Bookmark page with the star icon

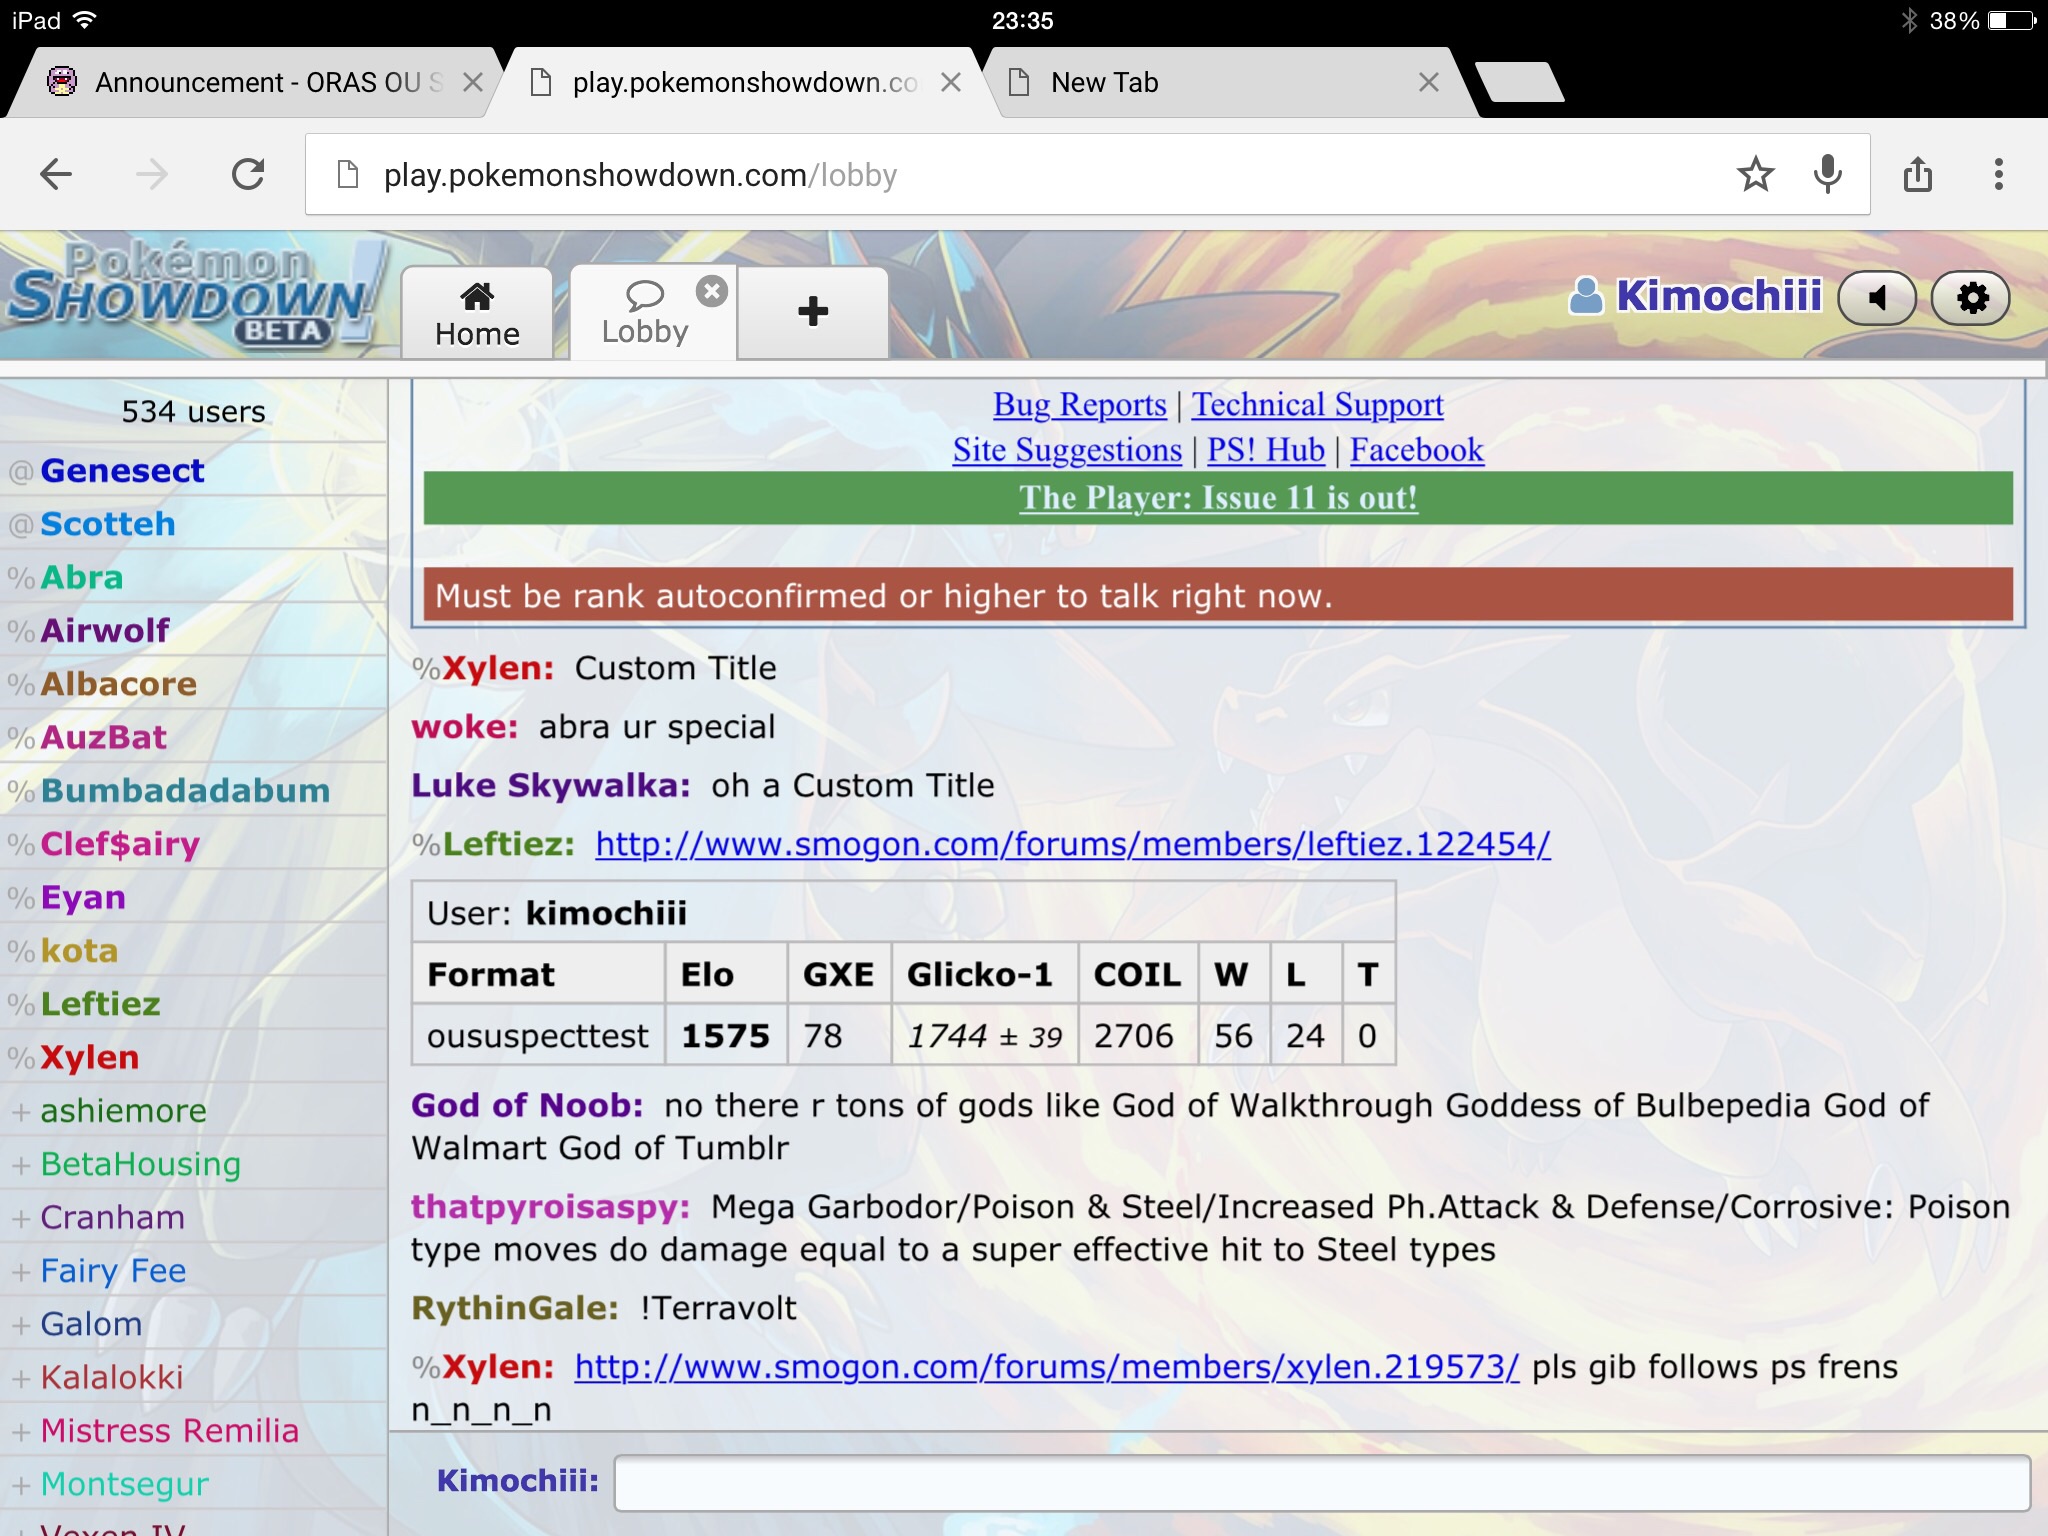point(1755,175)
